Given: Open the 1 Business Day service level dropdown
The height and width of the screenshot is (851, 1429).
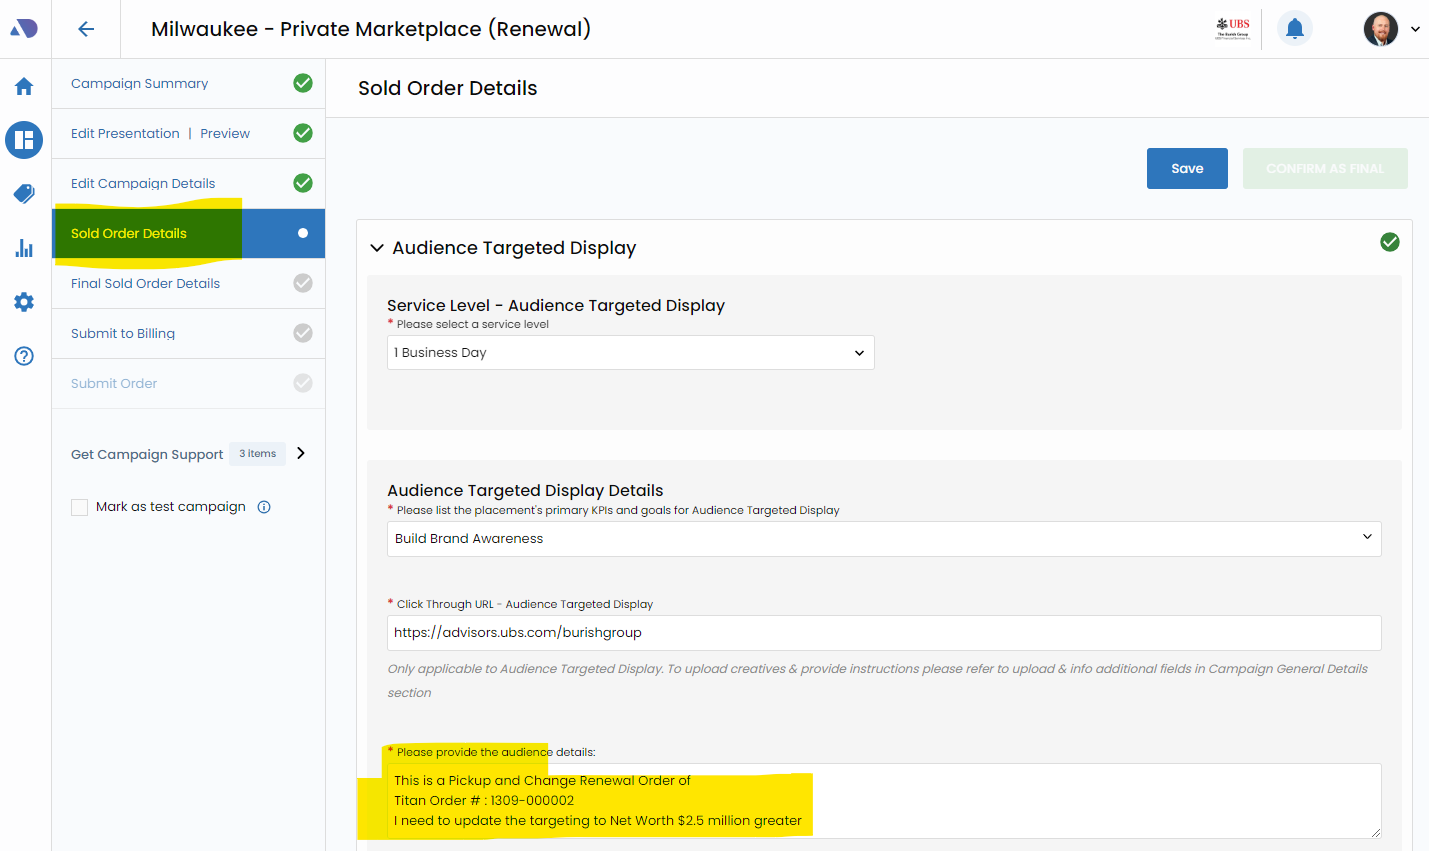Looking at the screenshot, I should pos(630,353).
